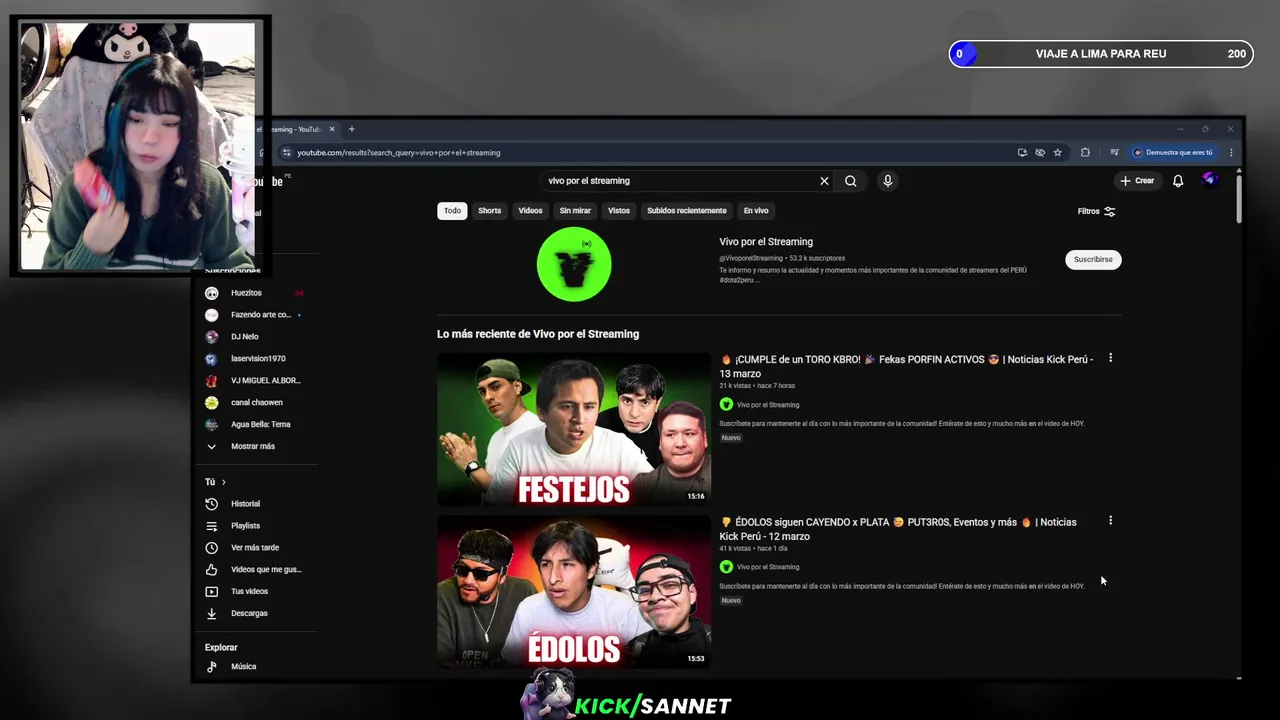Image resolution: width=1280 pixels, height=720 pixels.
Task: Open the YouTube account avatar menu
Action: click(1209, 180)
